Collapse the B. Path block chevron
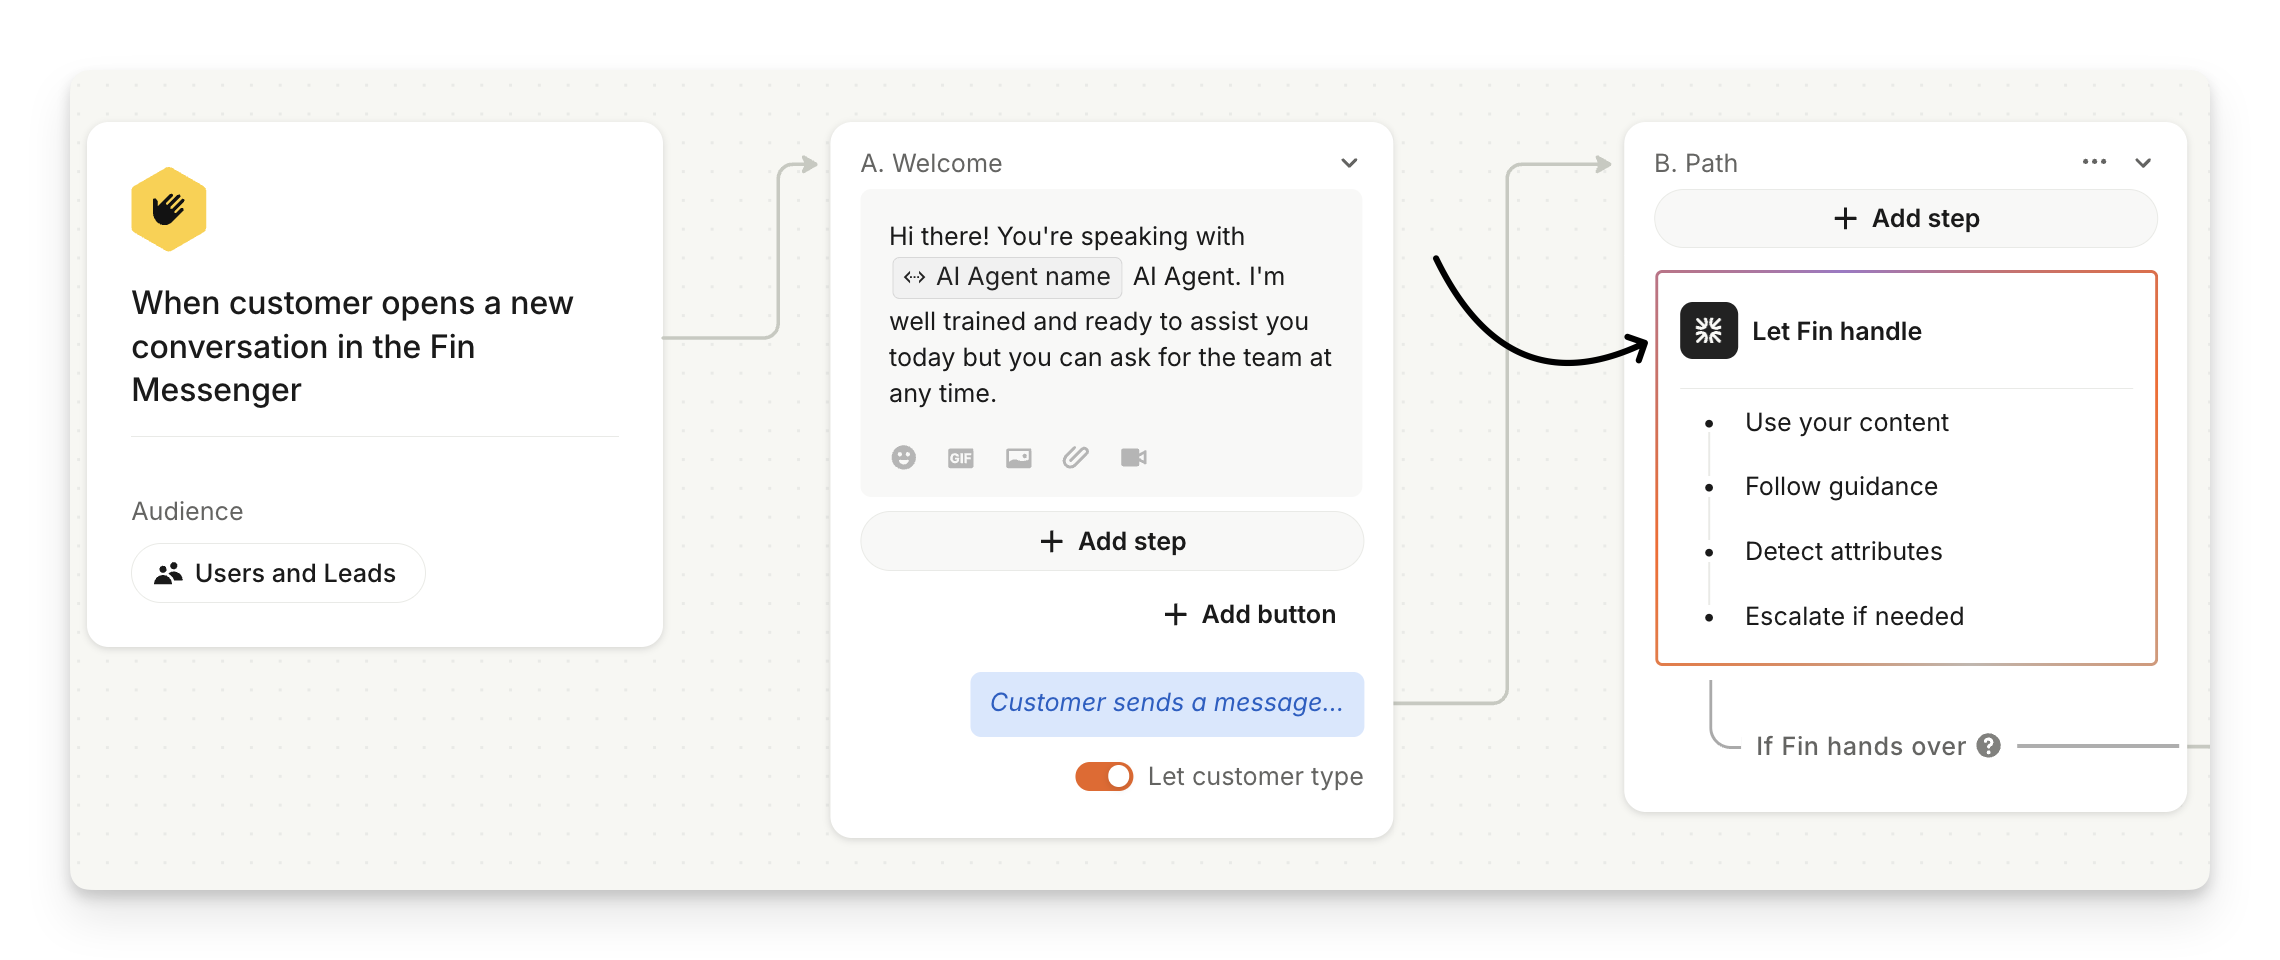 pos(2143,163)
